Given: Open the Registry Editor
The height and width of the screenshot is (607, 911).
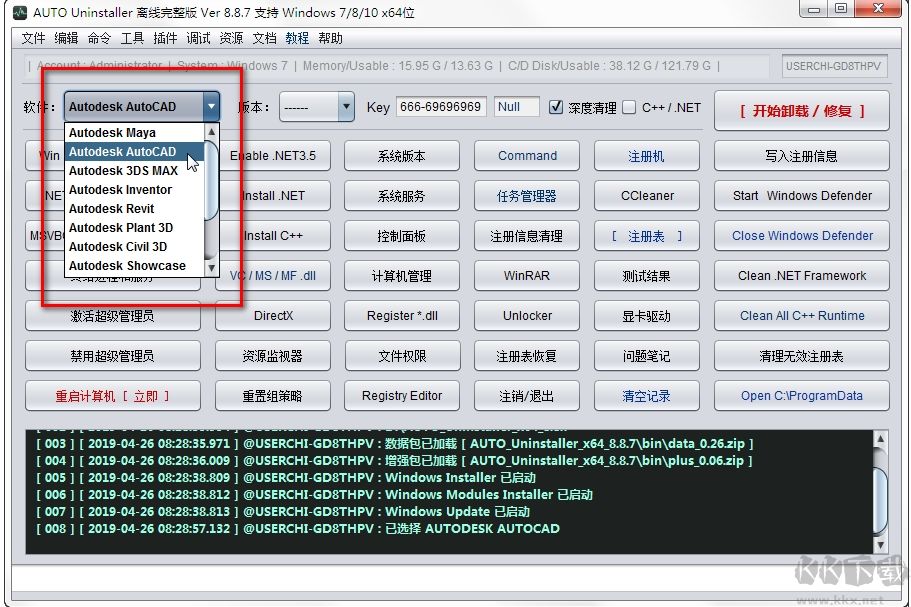Looking at the screenshot, I should pyautogui.click(x=401, y=395).
